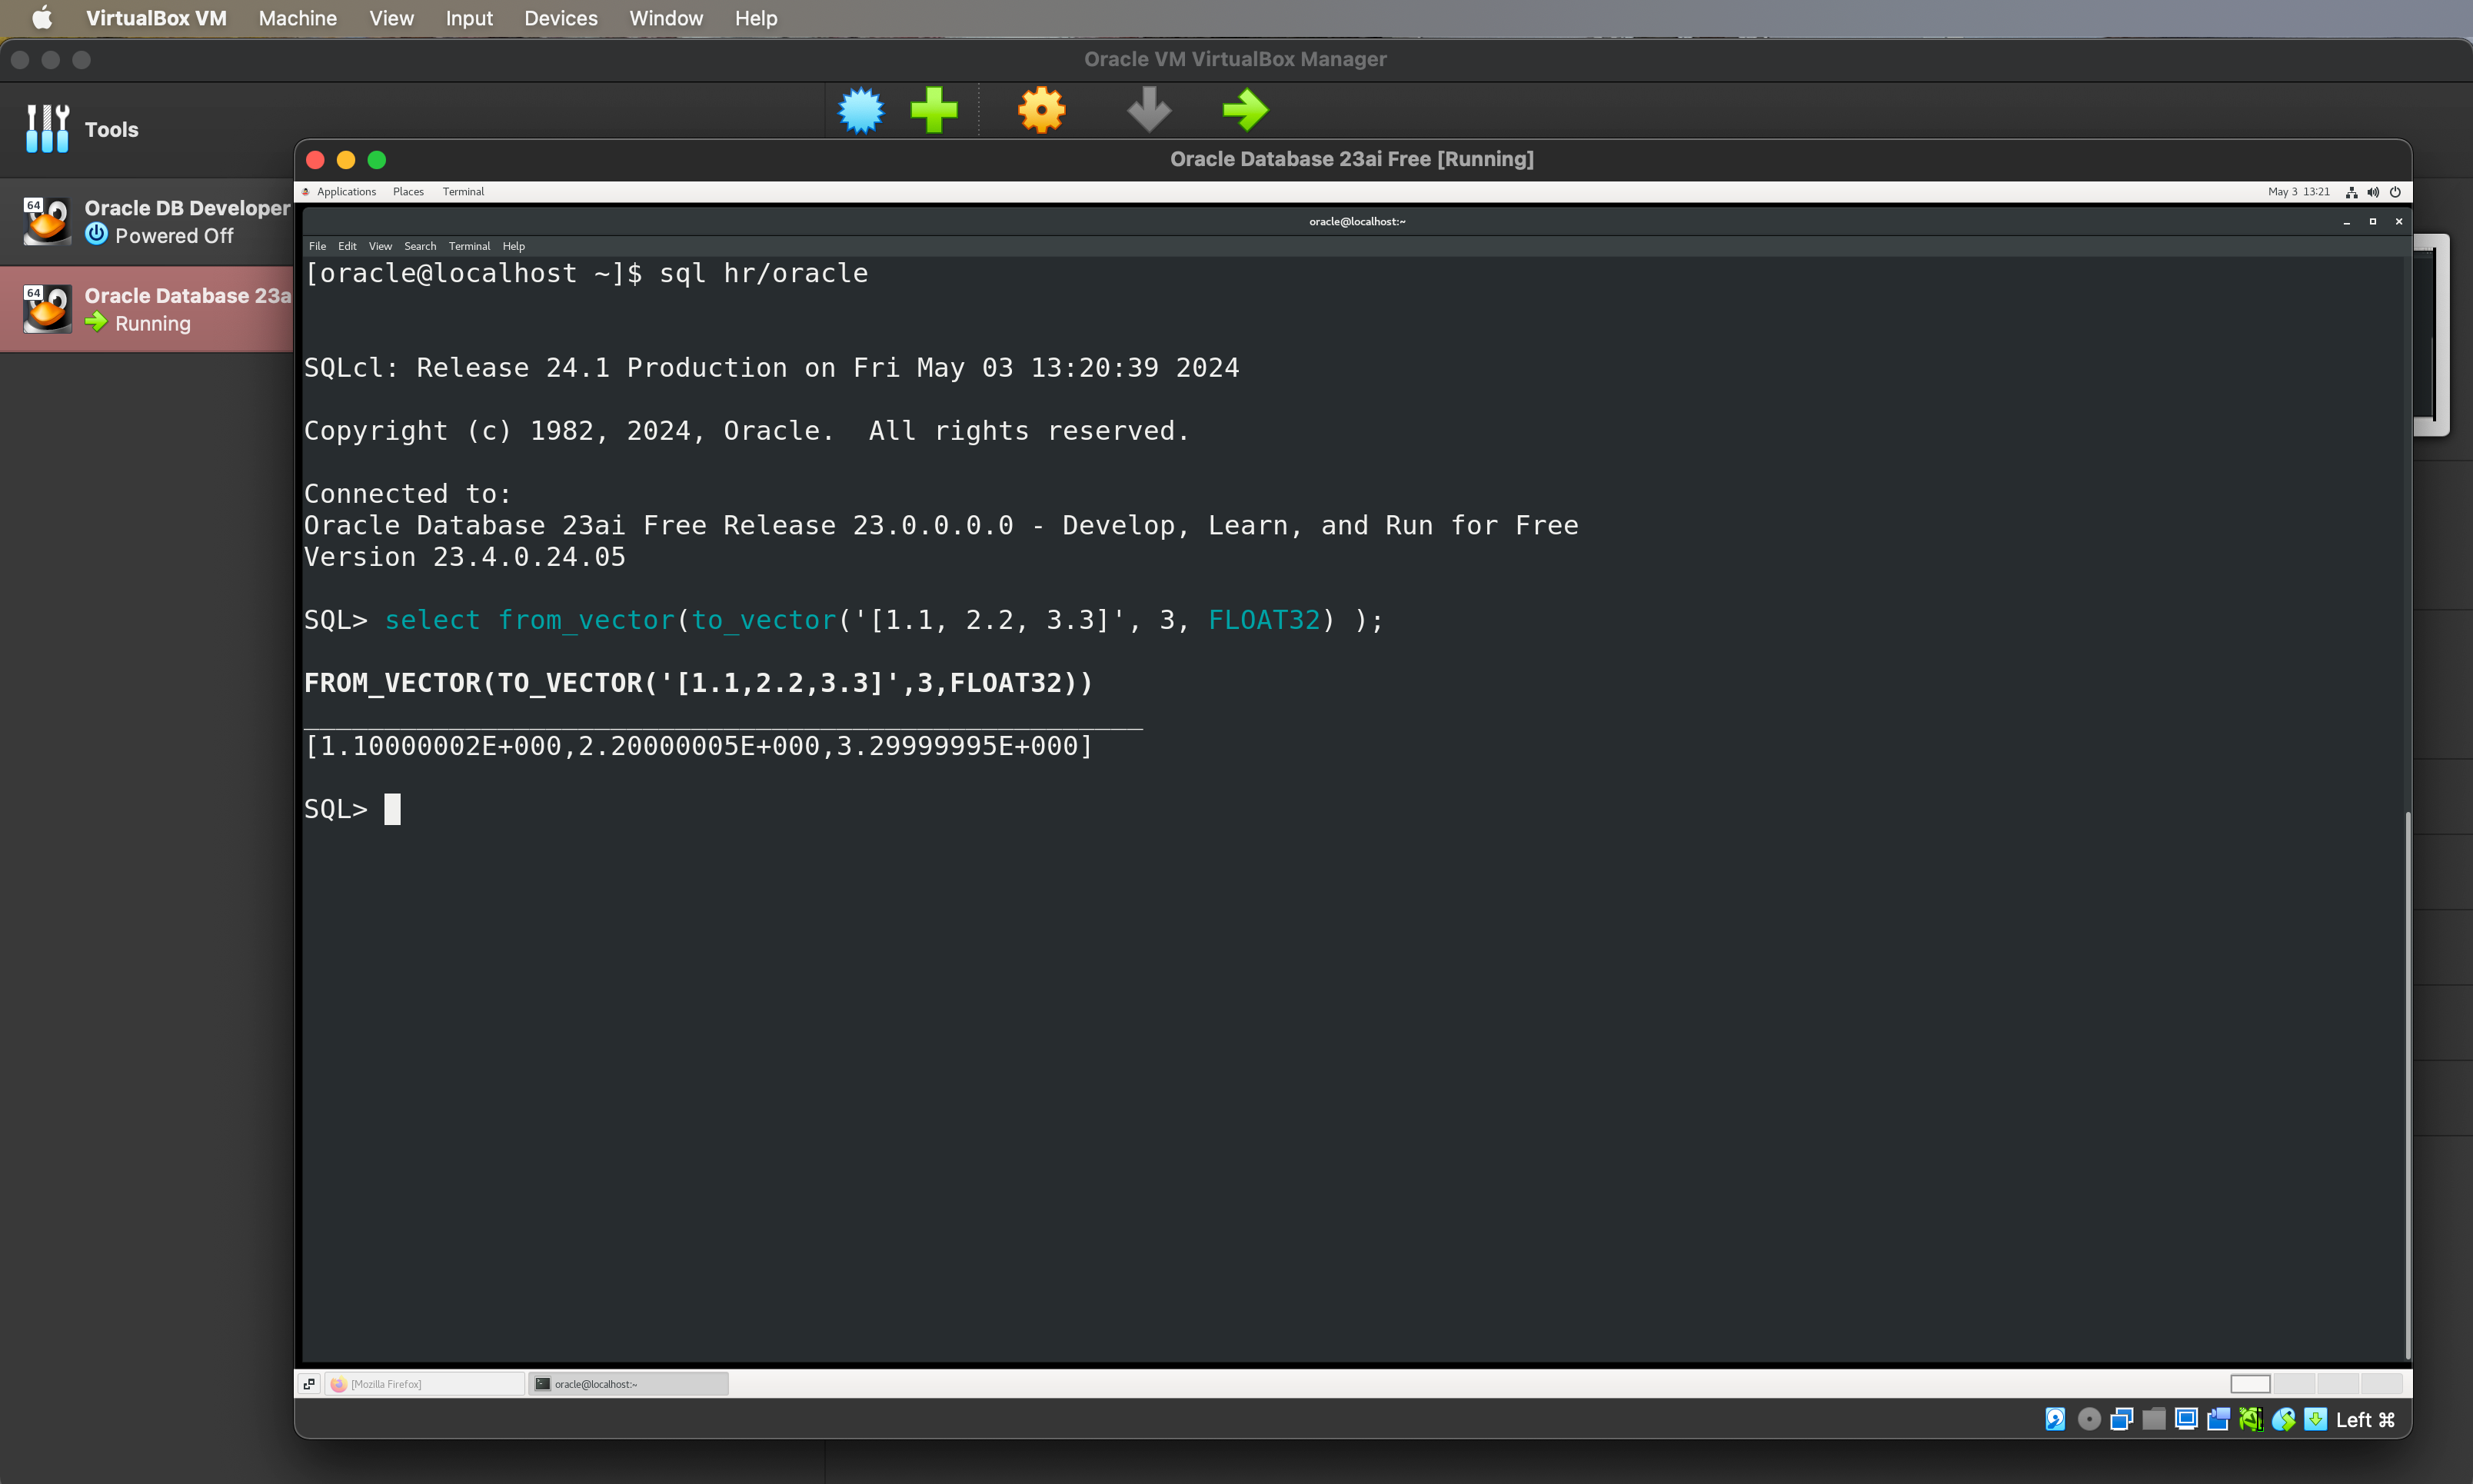The height and width of the screenshot is (1484, 2473).
Task: Click the blue New VM starburst icon in VirtualBox Manager
Action: coord(861,110)
